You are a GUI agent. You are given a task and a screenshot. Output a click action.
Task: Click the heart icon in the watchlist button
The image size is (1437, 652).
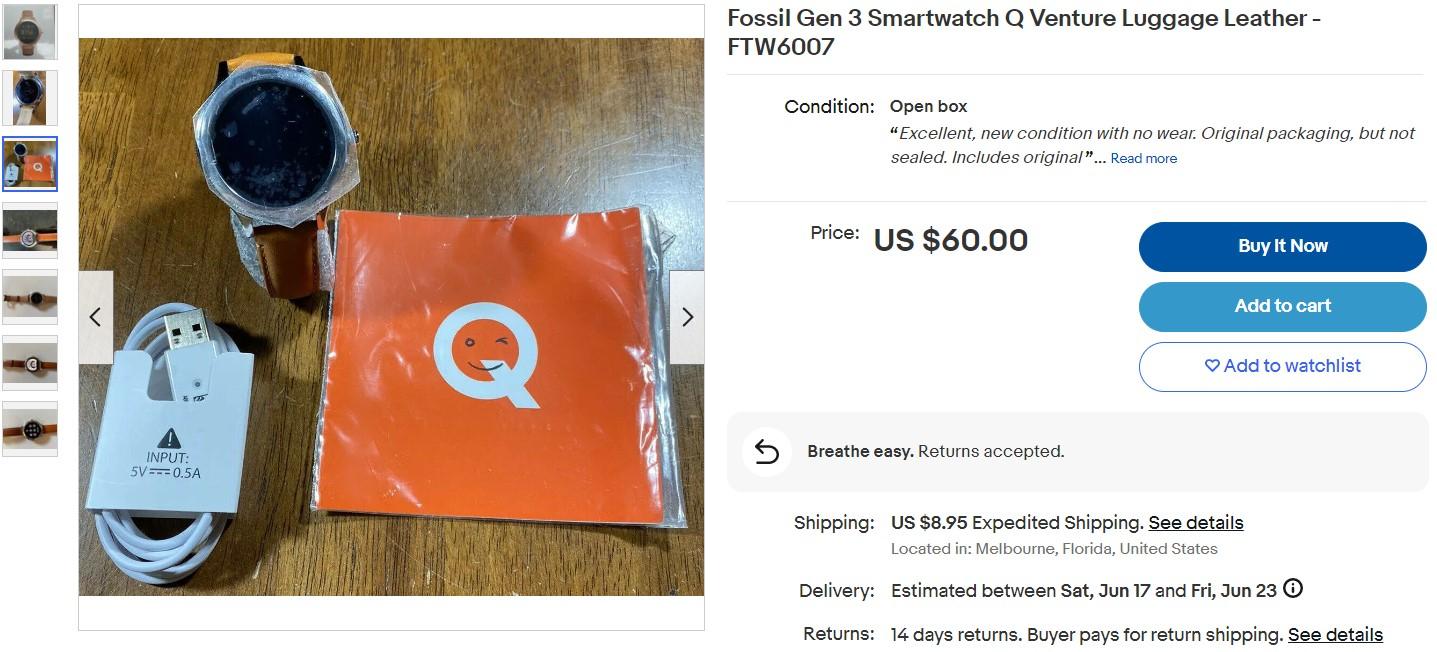pos(1212,366)
